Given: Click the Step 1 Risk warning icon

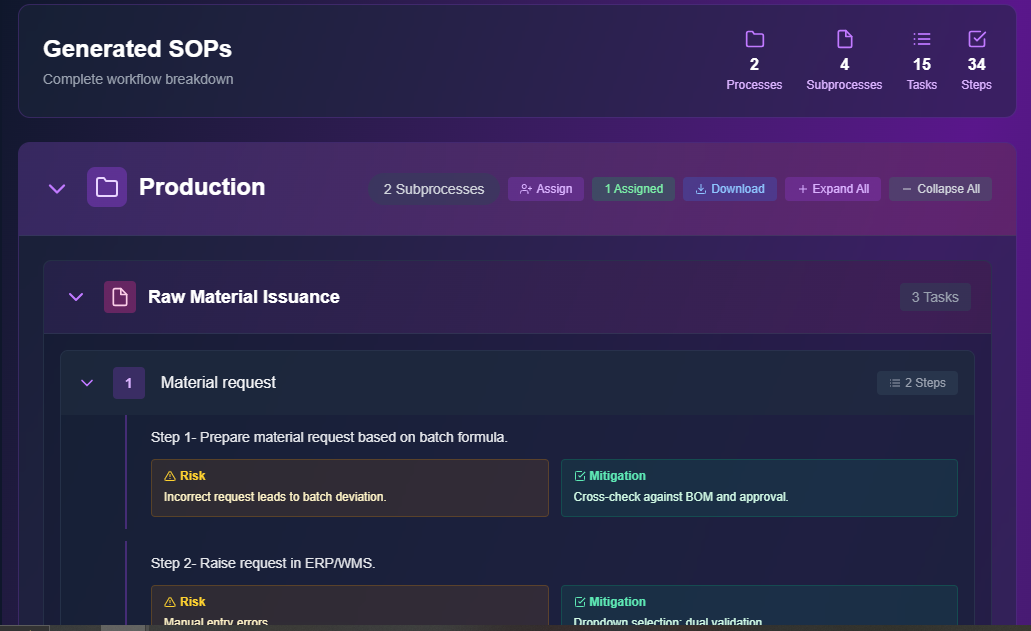Looking at the screenshot, I should click(x=169, y=476).
